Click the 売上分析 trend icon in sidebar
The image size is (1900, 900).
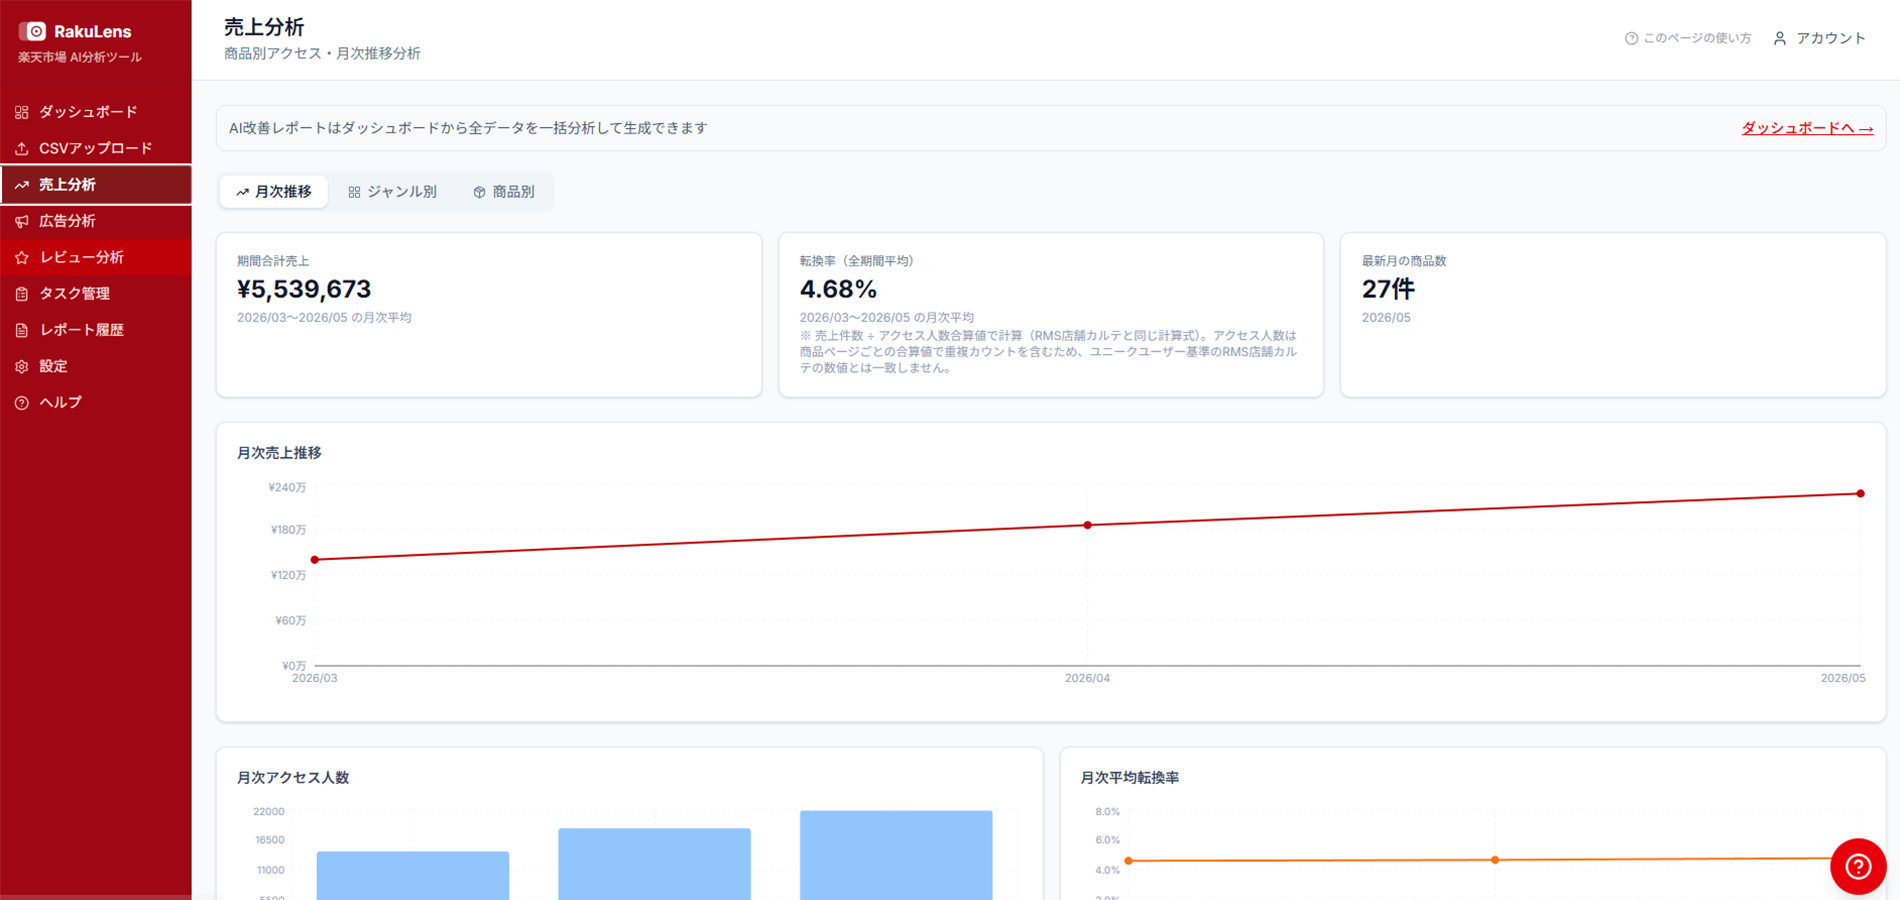pos(22,185)
